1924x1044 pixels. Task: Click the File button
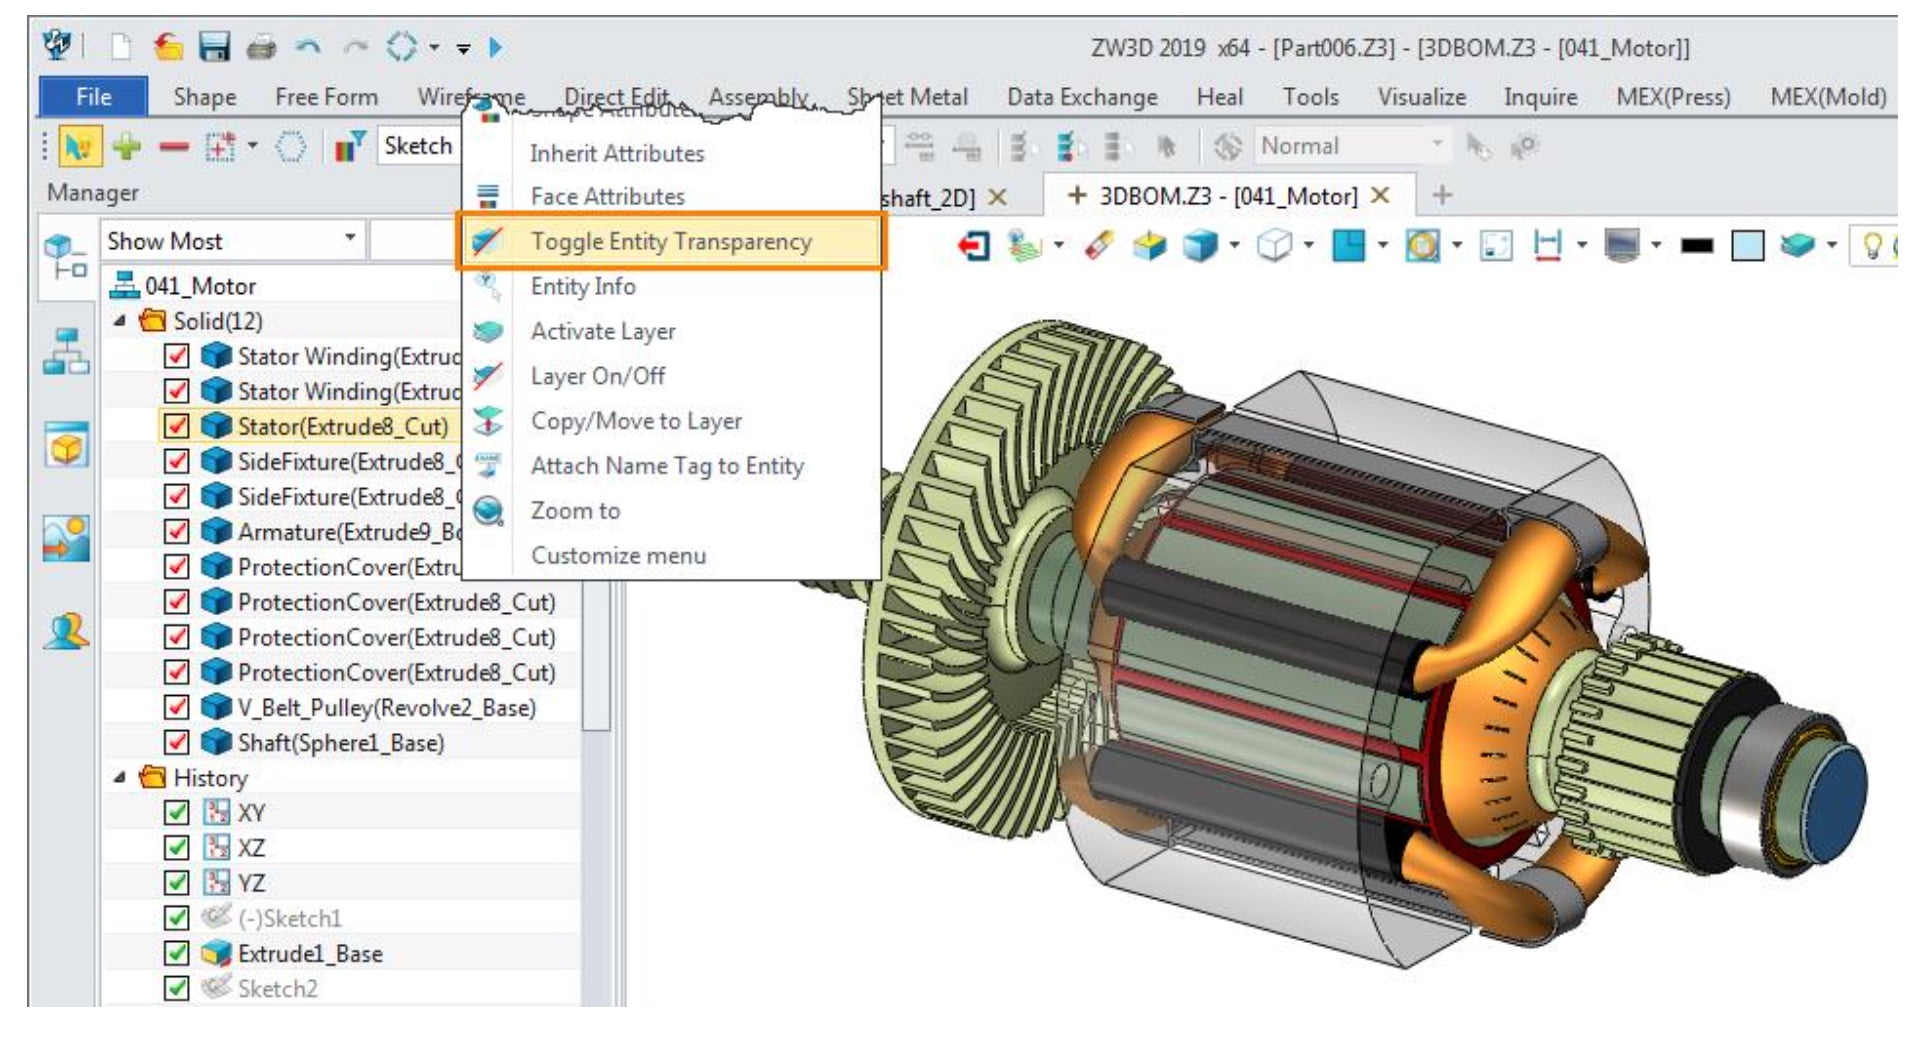[93, 97]
